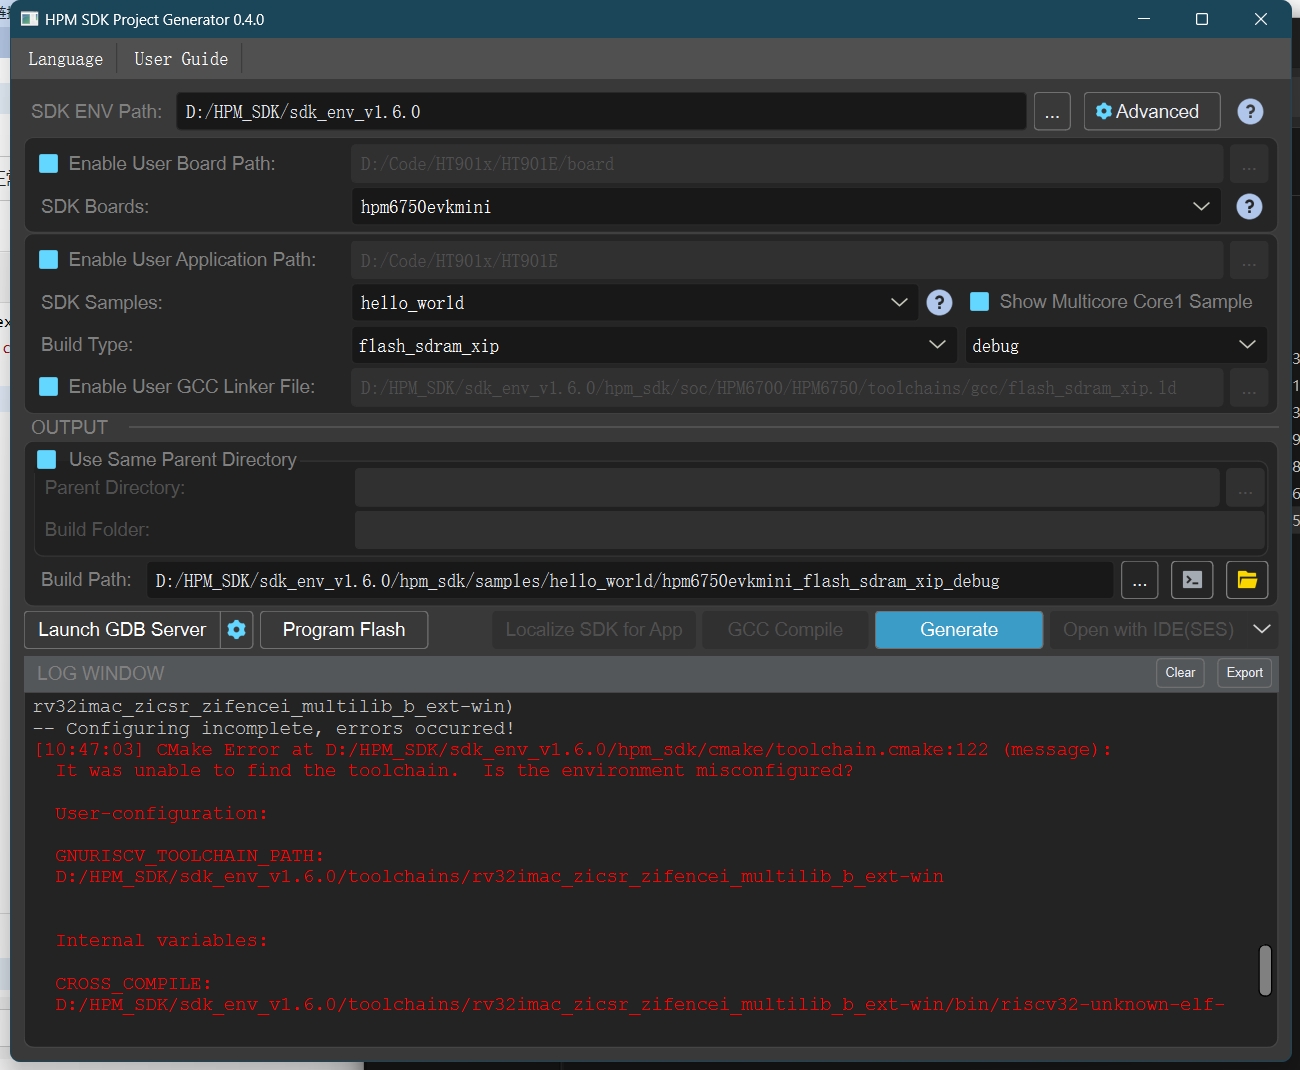
Task: Browse for the Build Path
Action: [1139, 580]
